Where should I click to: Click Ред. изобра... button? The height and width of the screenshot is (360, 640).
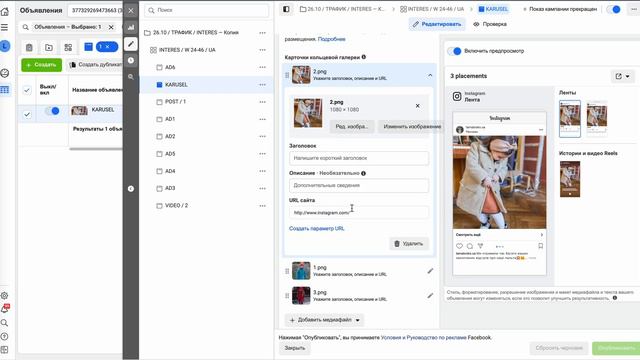point(351,127)
